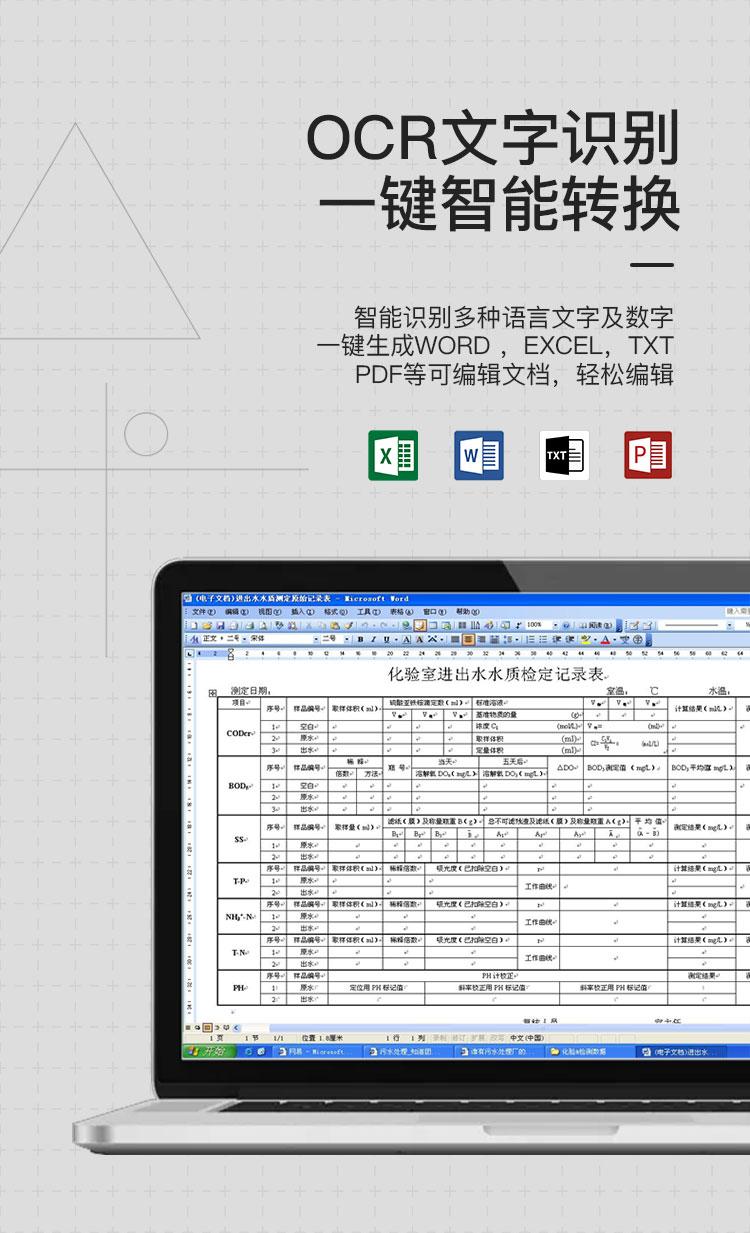Open the 窗口 menu

point(434,611)
